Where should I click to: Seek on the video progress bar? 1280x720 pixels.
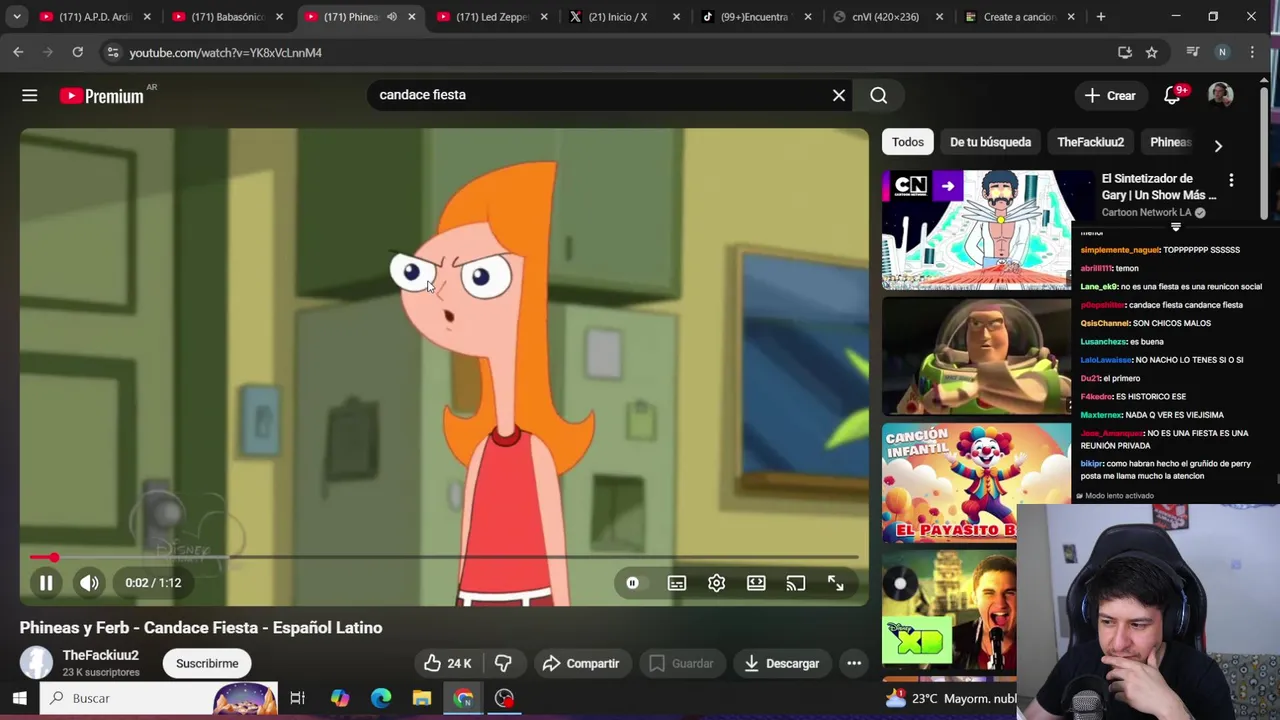[x=444, y=557]
